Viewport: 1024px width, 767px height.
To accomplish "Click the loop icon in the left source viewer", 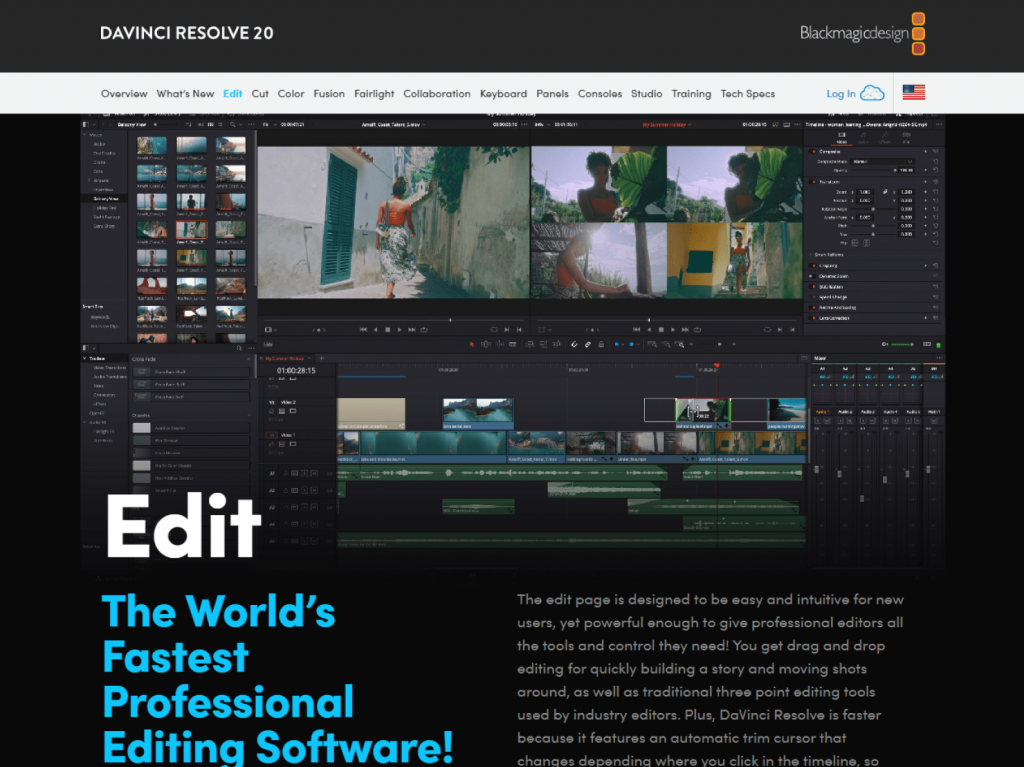I will [425, 329].
